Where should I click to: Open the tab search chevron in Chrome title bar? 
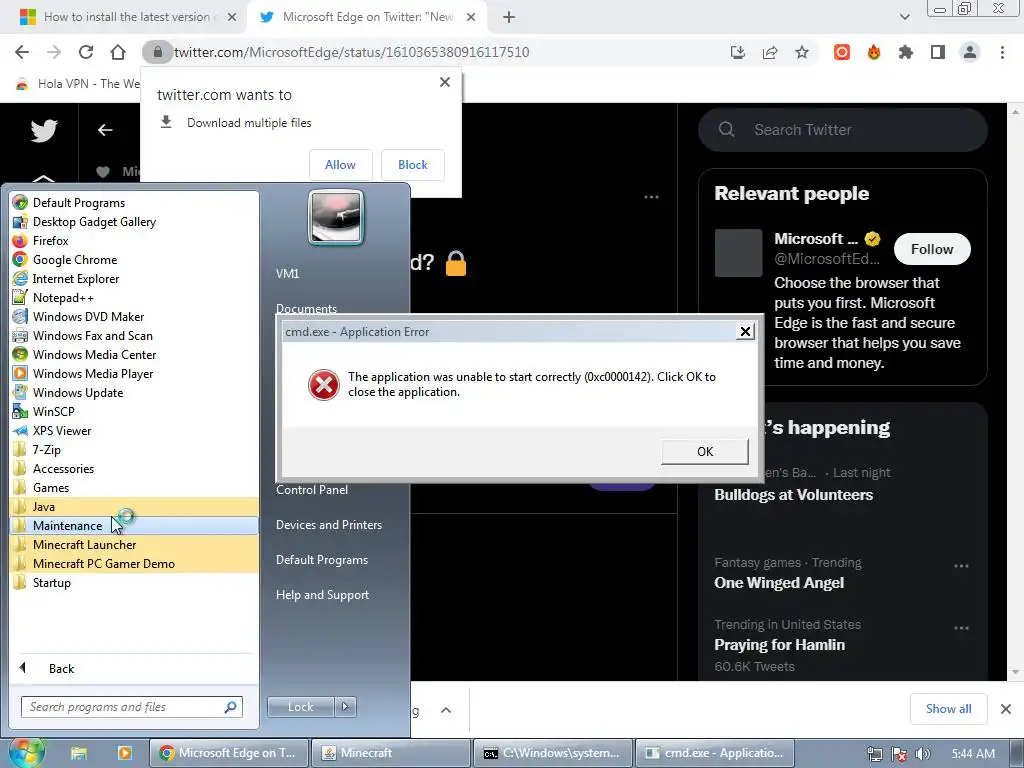click(904, 17)
